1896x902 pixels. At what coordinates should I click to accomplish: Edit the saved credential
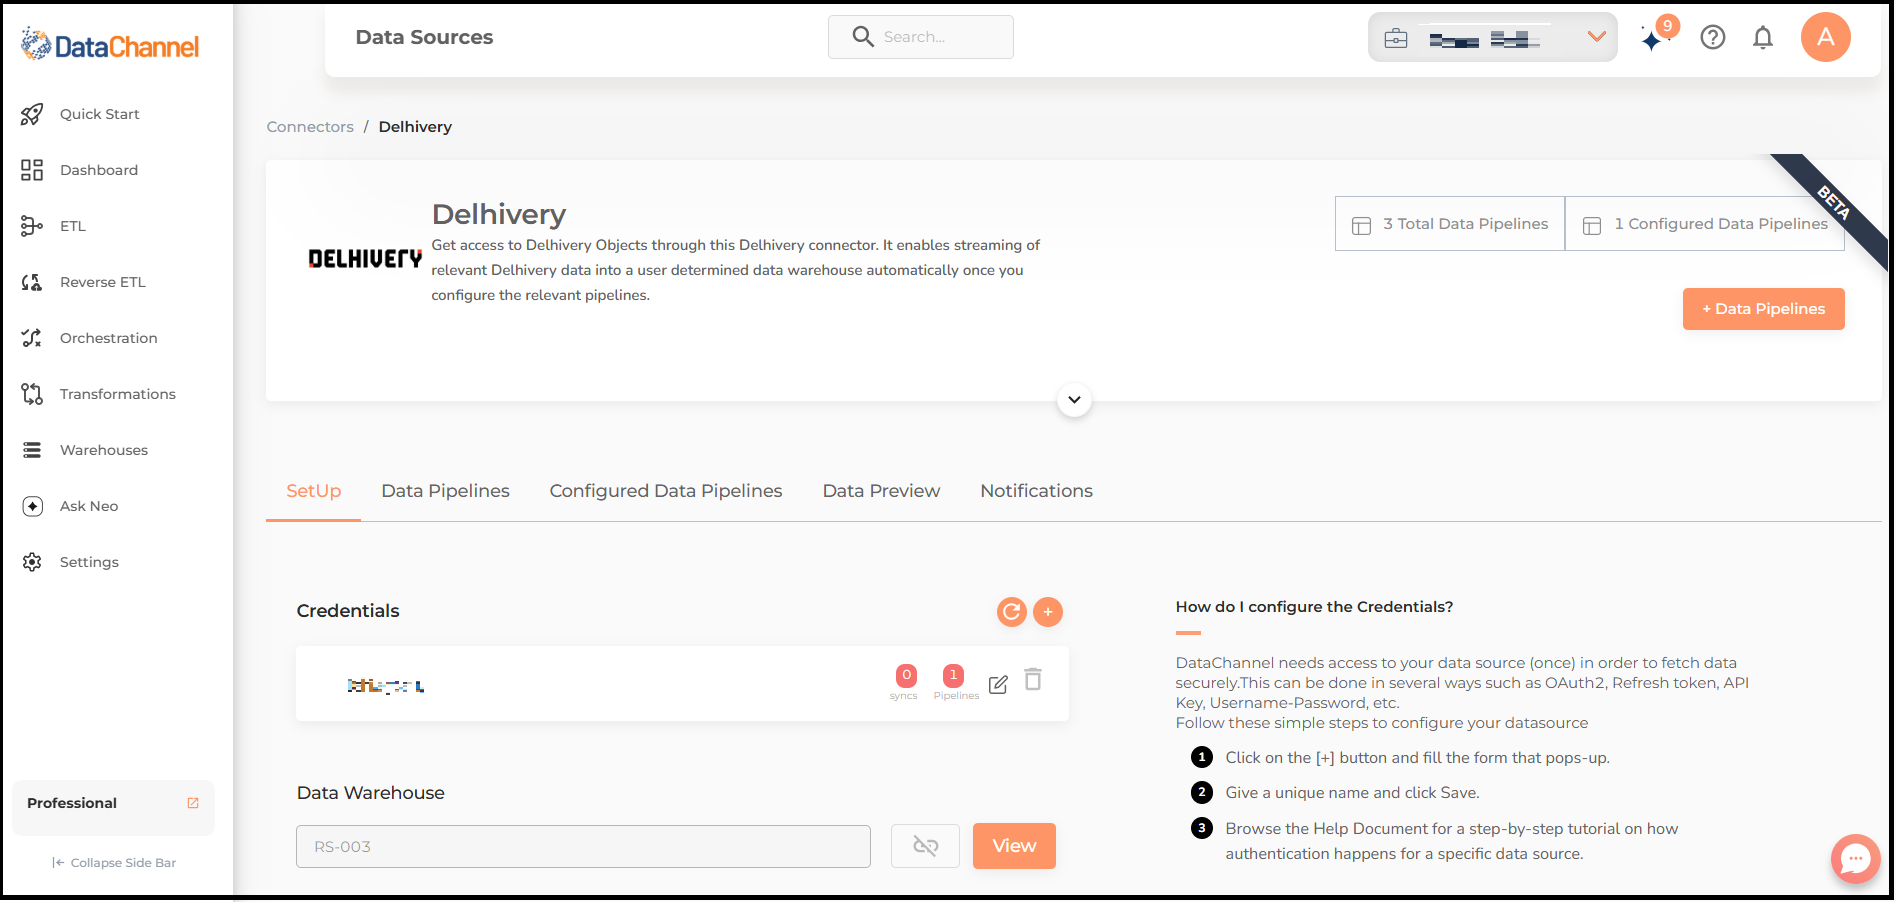998,684
